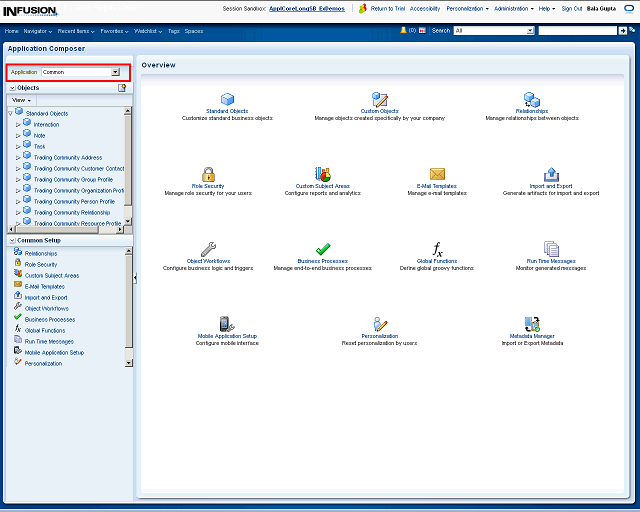640x512 pixels.
Task: Collapse the Common Setup section
Action: pyautogui.click(x=11, y=240)
